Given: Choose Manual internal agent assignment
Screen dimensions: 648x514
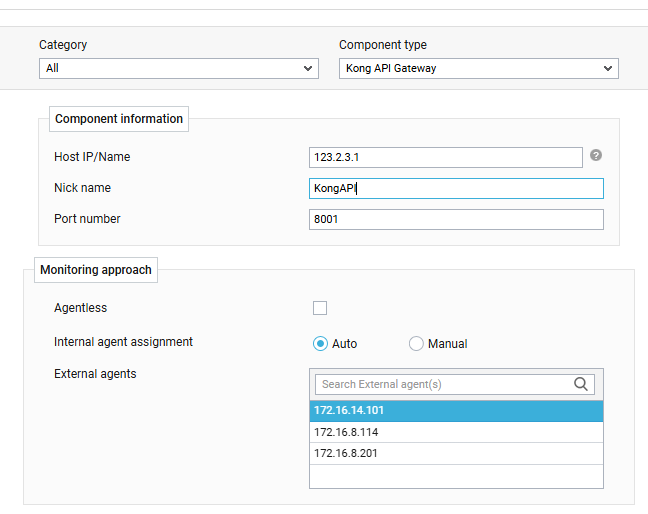Looking at the screenshot, I should [416, 344].
